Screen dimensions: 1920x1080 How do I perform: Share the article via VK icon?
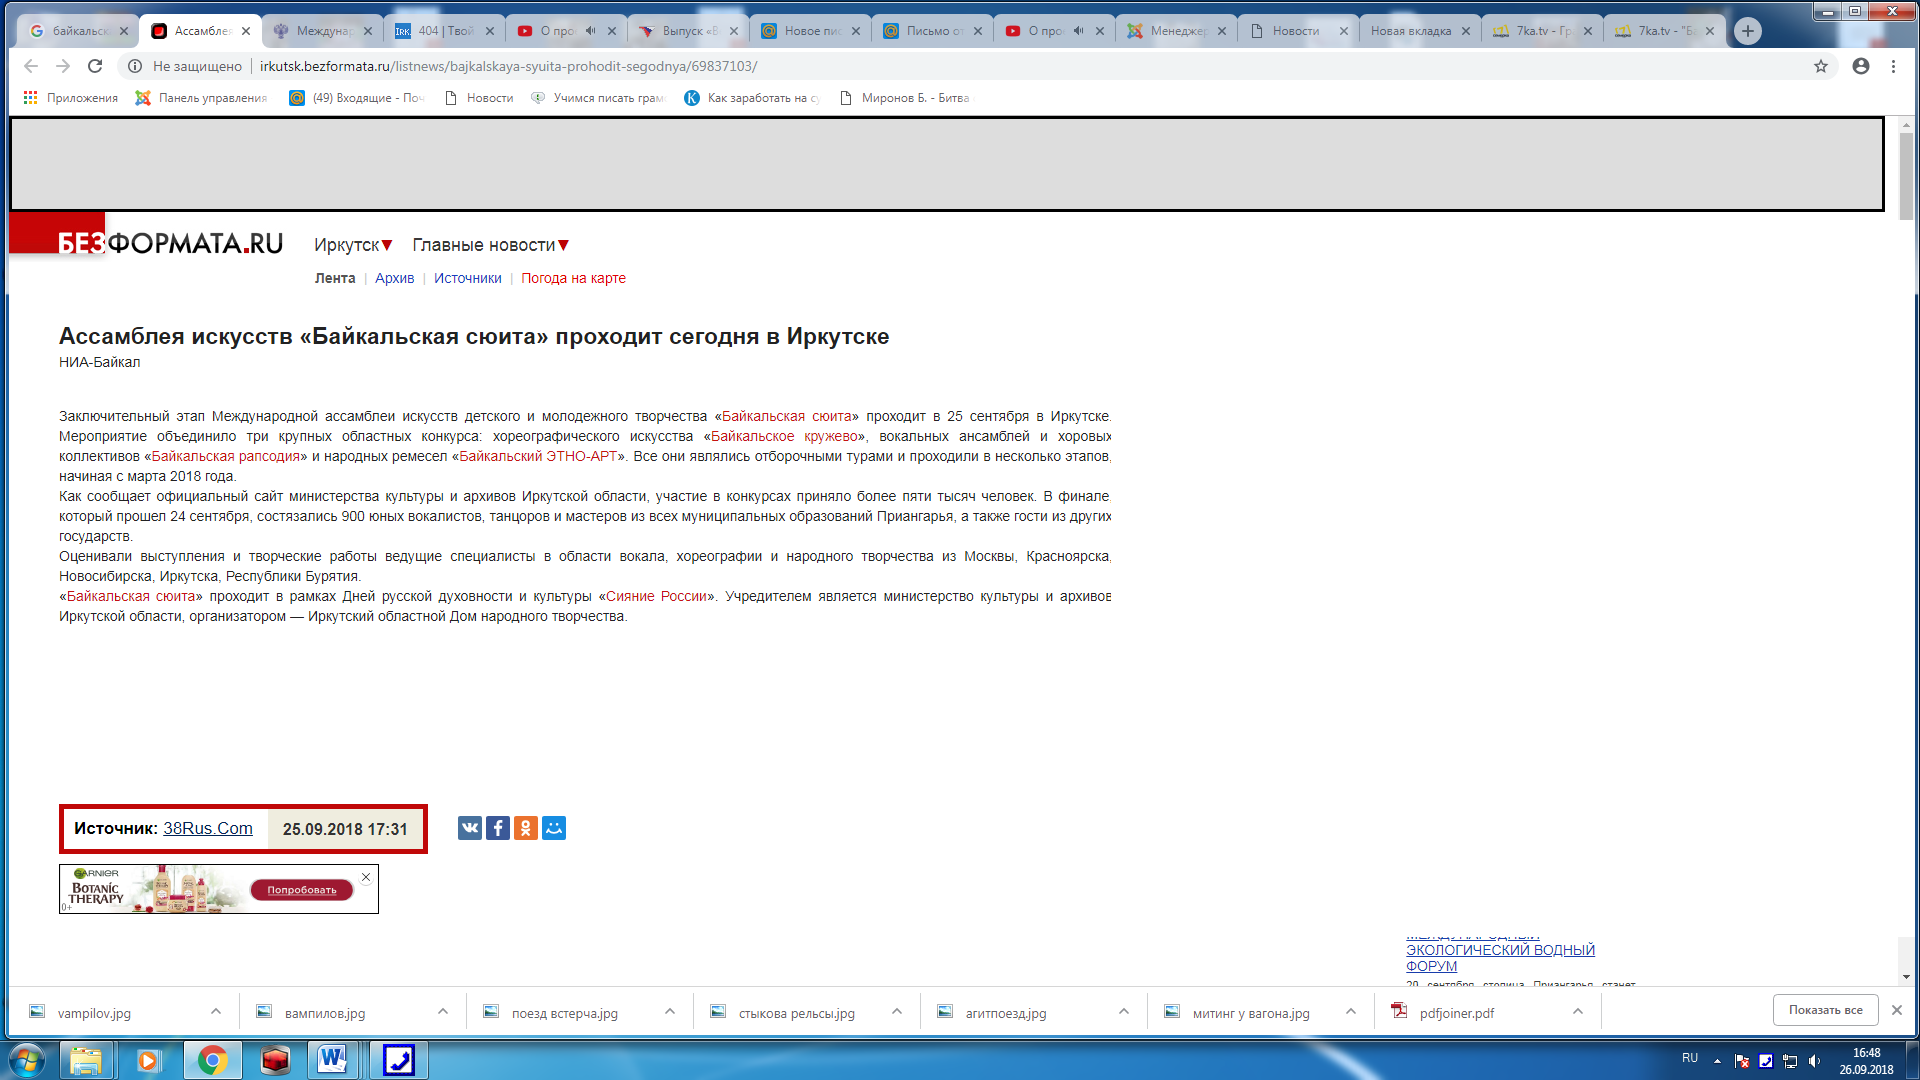tap(469, 828)
